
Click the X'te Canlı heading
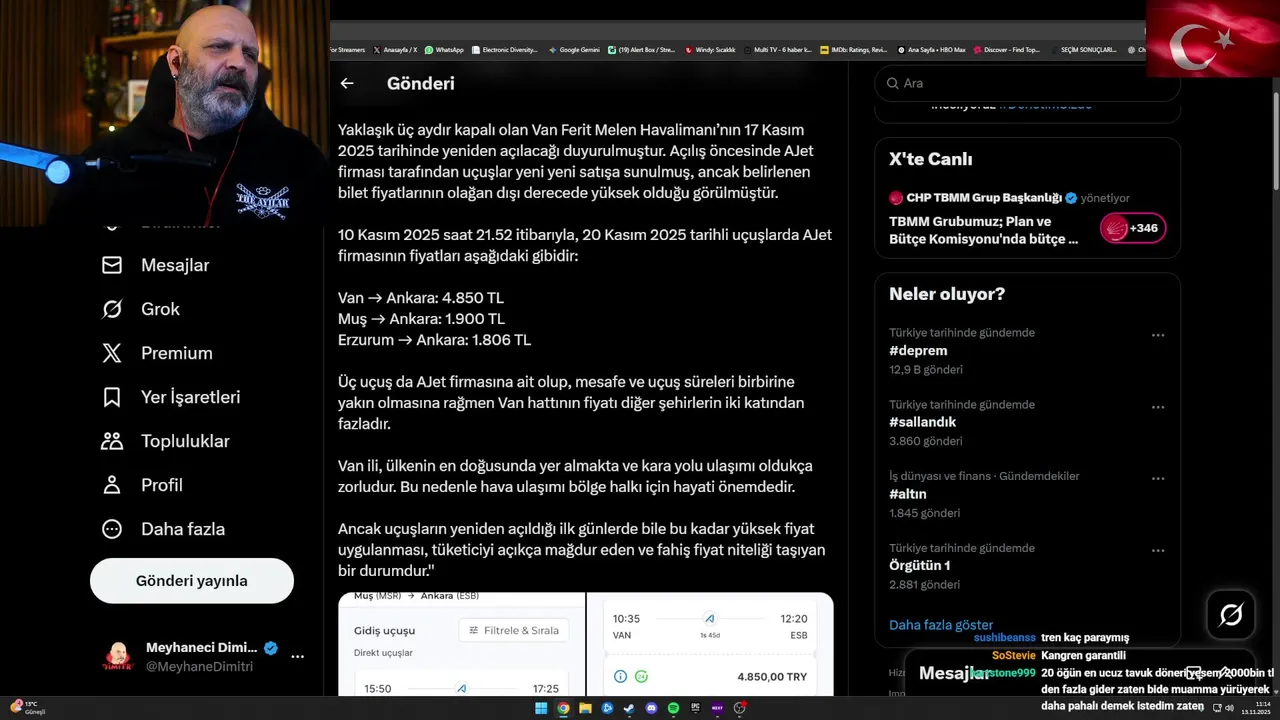click(x=930, y=159)
